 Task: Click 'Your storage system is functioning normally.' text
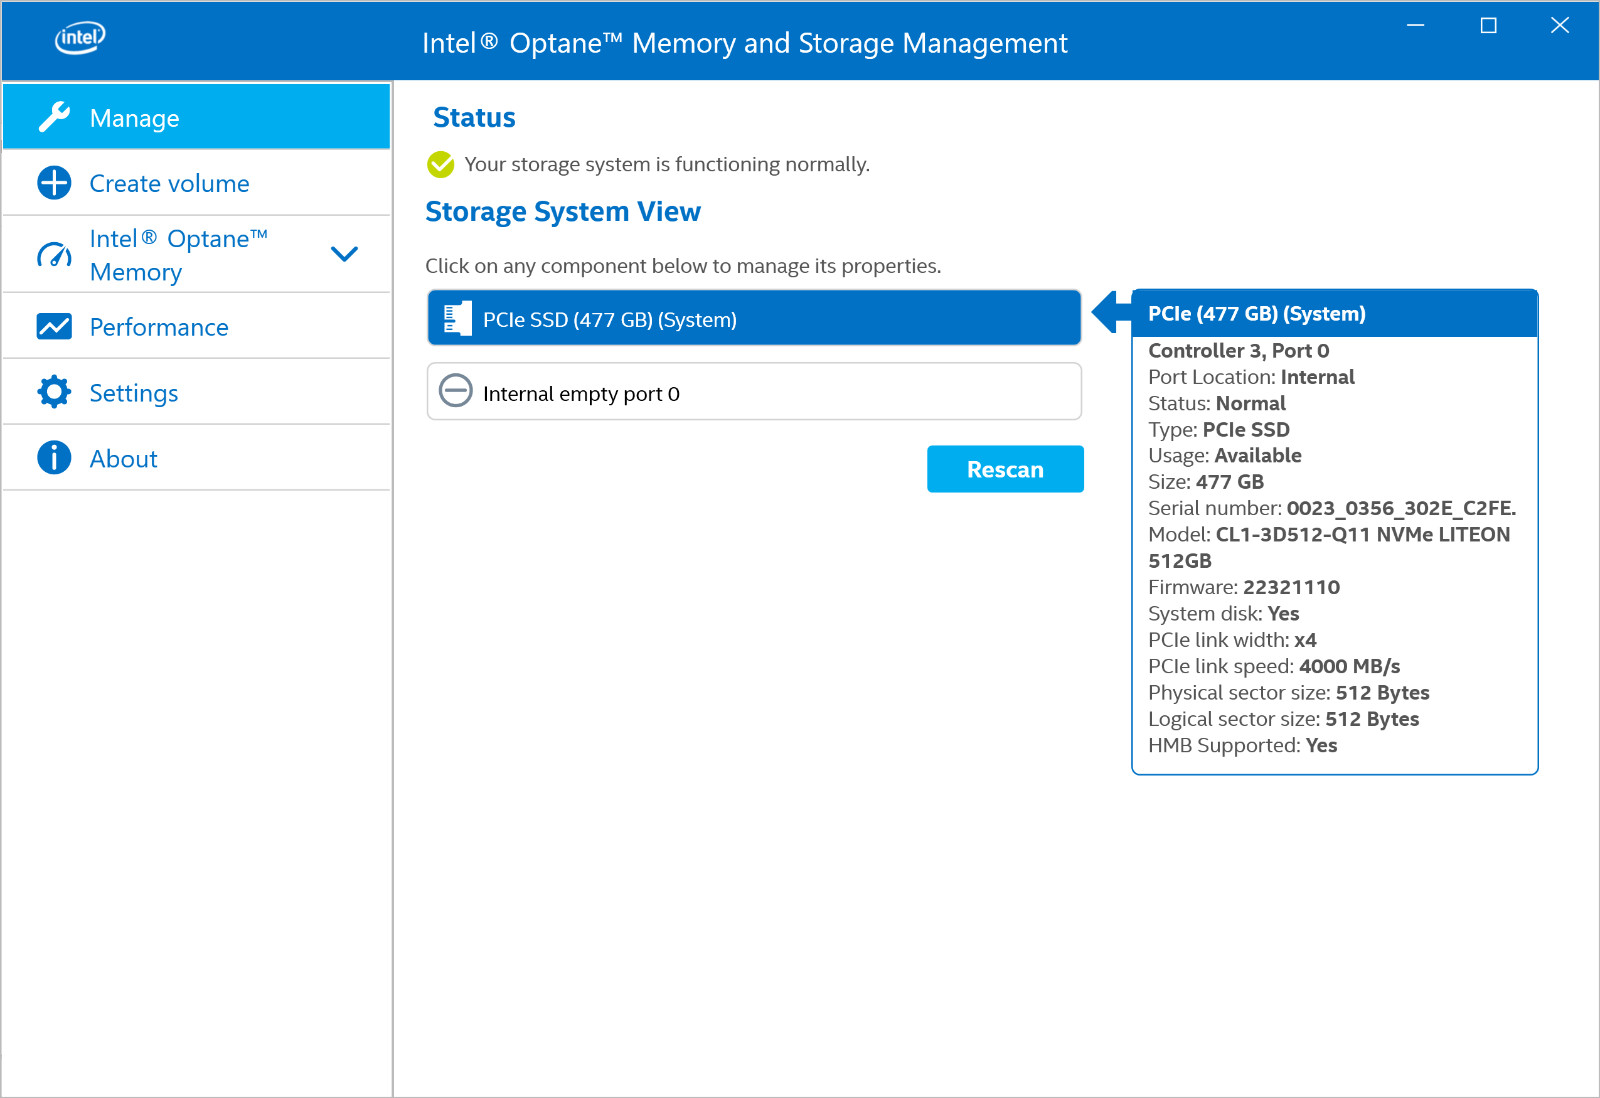(667, 164)
